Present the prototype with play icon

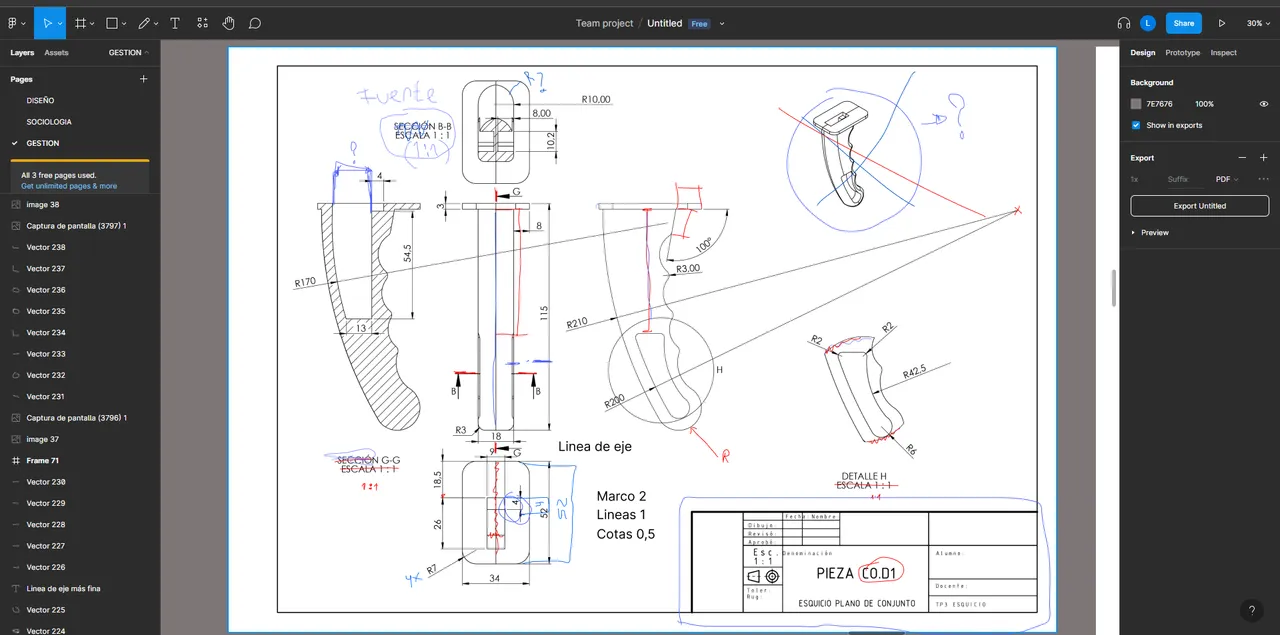click(x=1221, y=23)
